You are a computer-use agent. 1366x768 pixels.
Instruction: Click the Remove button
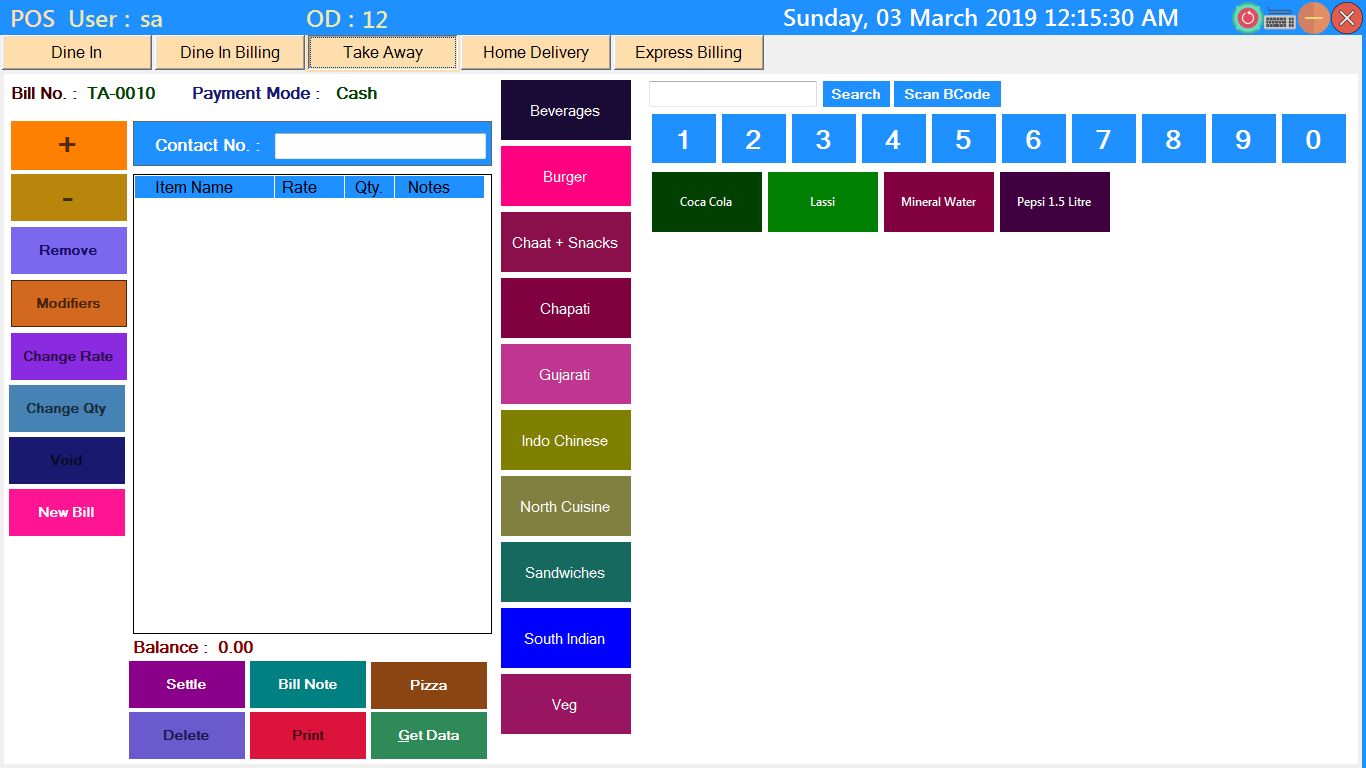tap(69, 250)
